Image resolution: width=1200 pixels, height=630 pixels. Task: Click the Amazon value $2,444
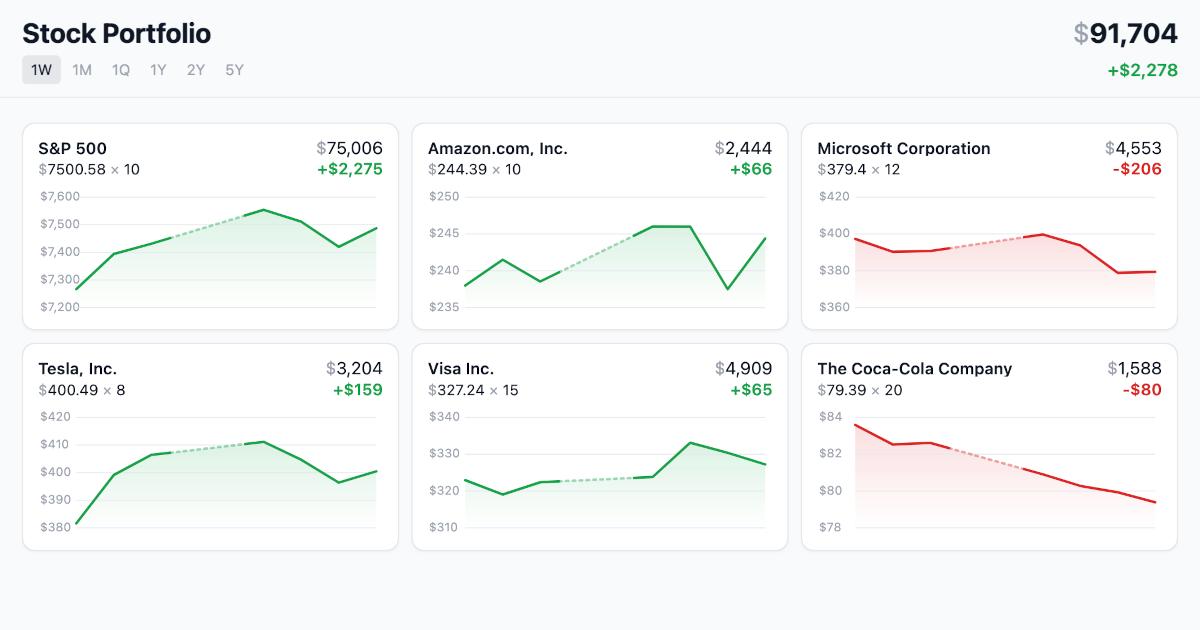[x=744, y=148]
